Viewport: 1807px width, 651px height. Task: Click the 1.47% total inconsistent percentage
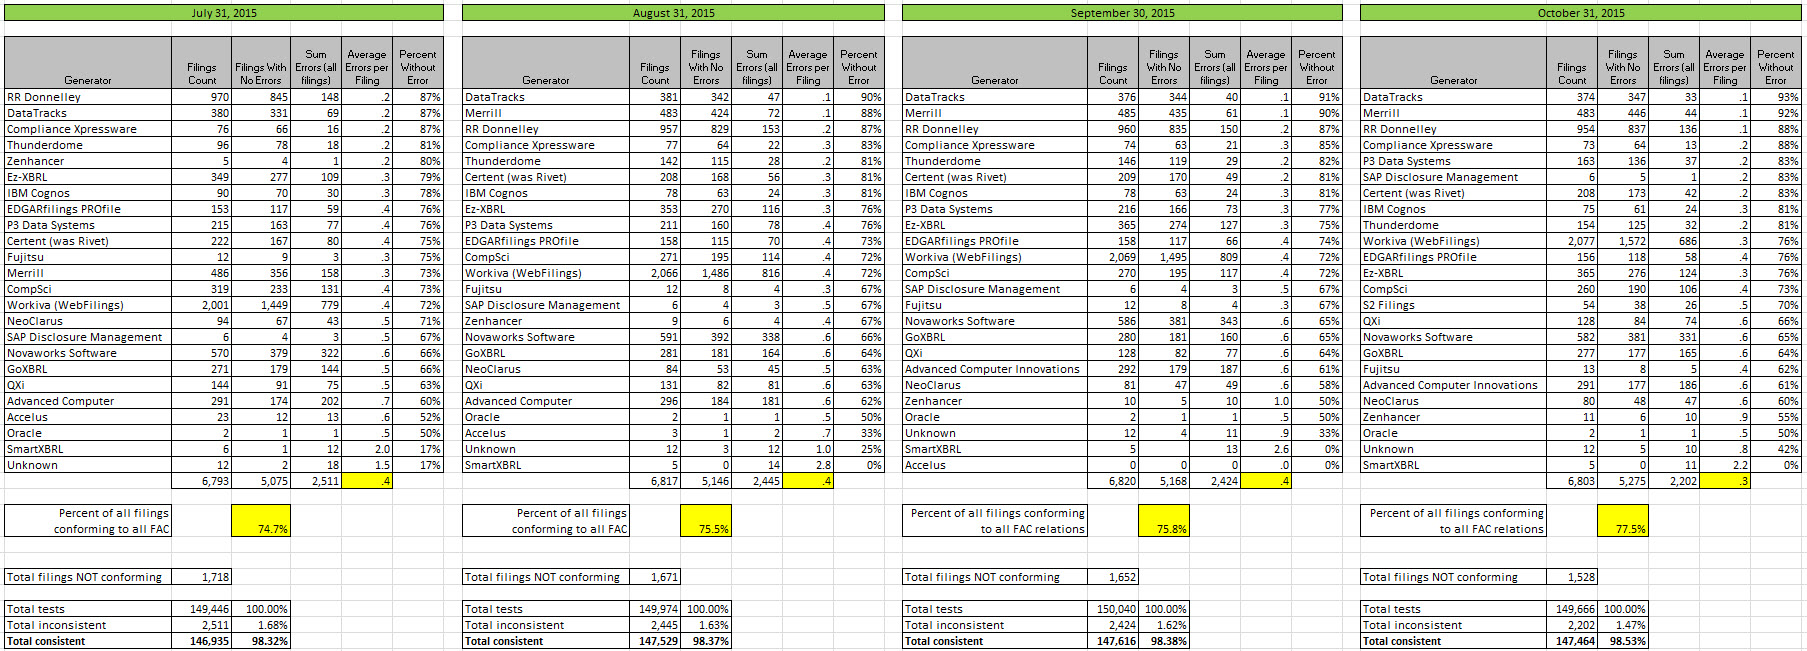pyautogui.click(x=1622, y=625)
